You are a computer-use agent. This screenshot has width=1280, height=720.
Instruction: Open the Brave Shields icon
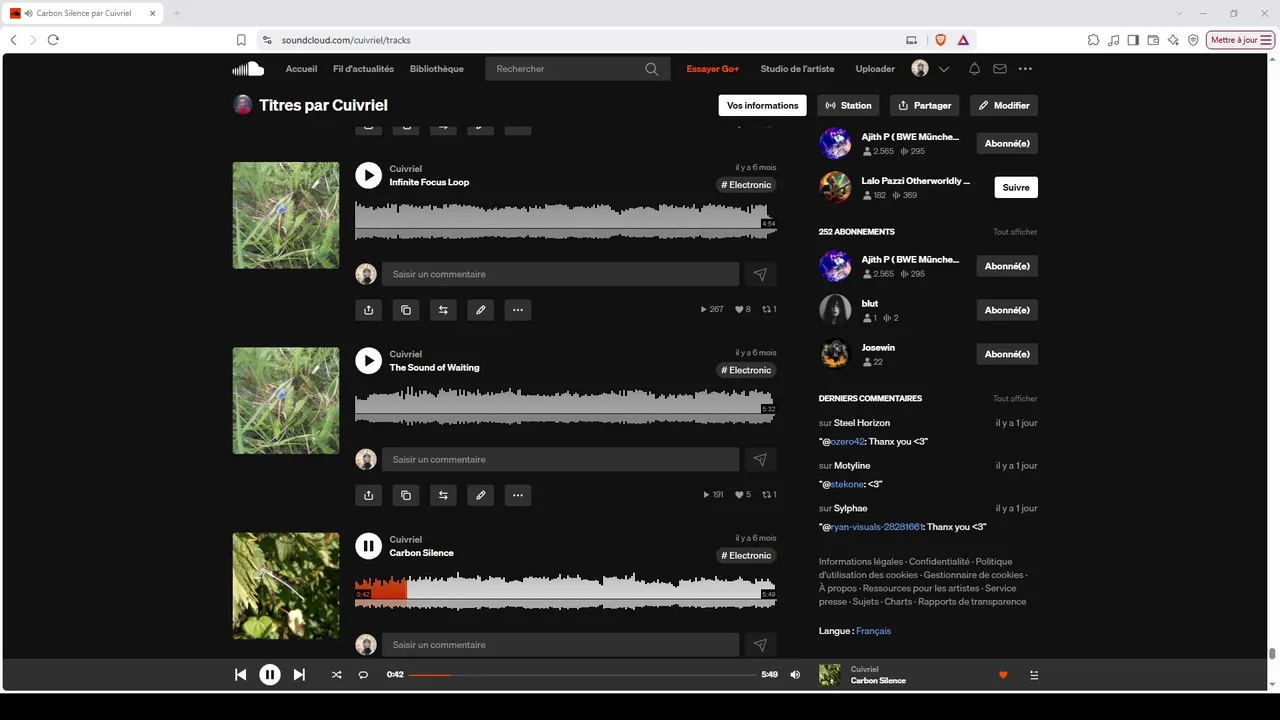[940, 40]
